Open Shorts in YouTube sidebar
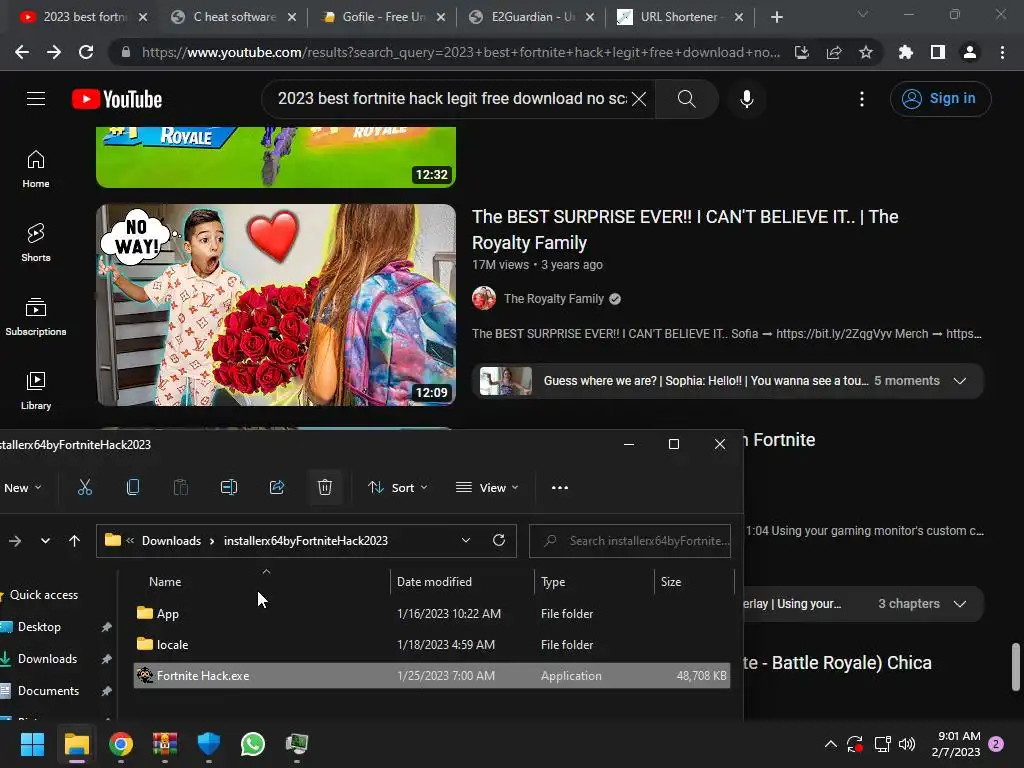The width and height of the screenshot is (1024, 768). coord(36,242)
